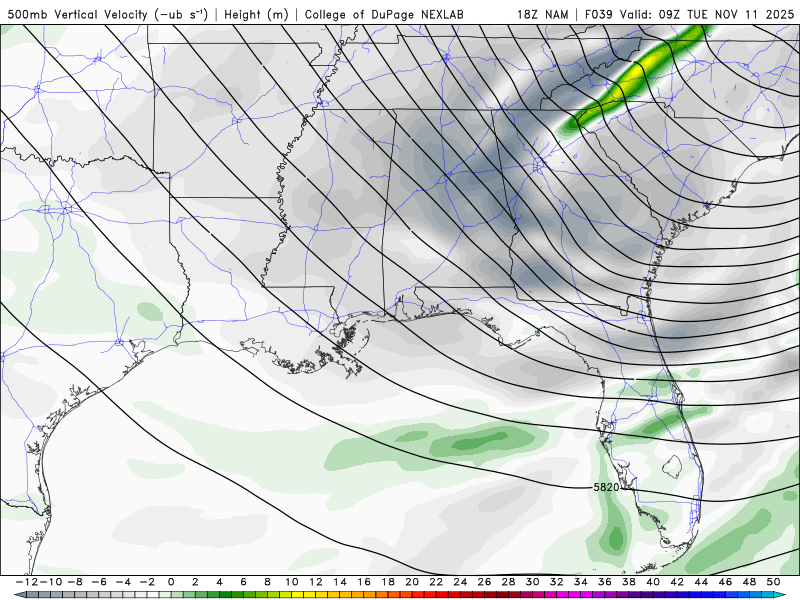800x600 pixels.
Task: Click the 'Height (m)' title text
Action: click(256, 15)
